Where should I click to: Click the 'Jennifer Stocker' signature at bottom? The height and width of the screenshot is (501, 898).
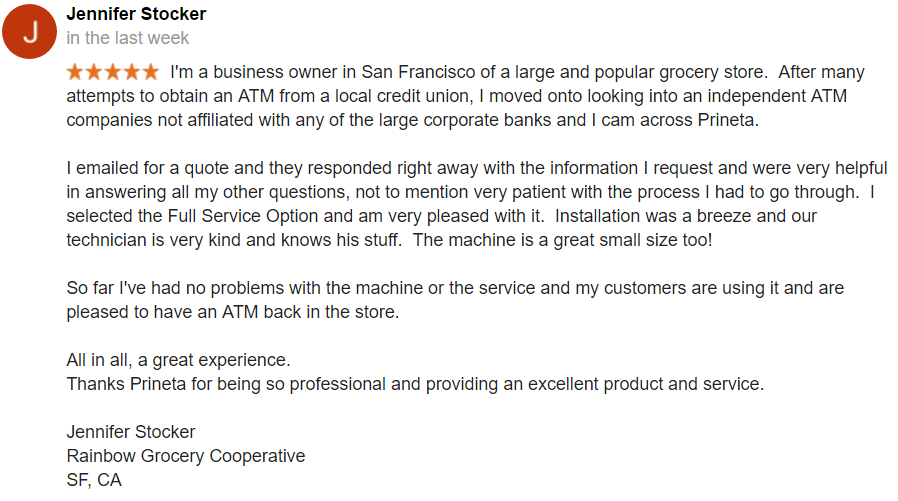coord(131,432)
